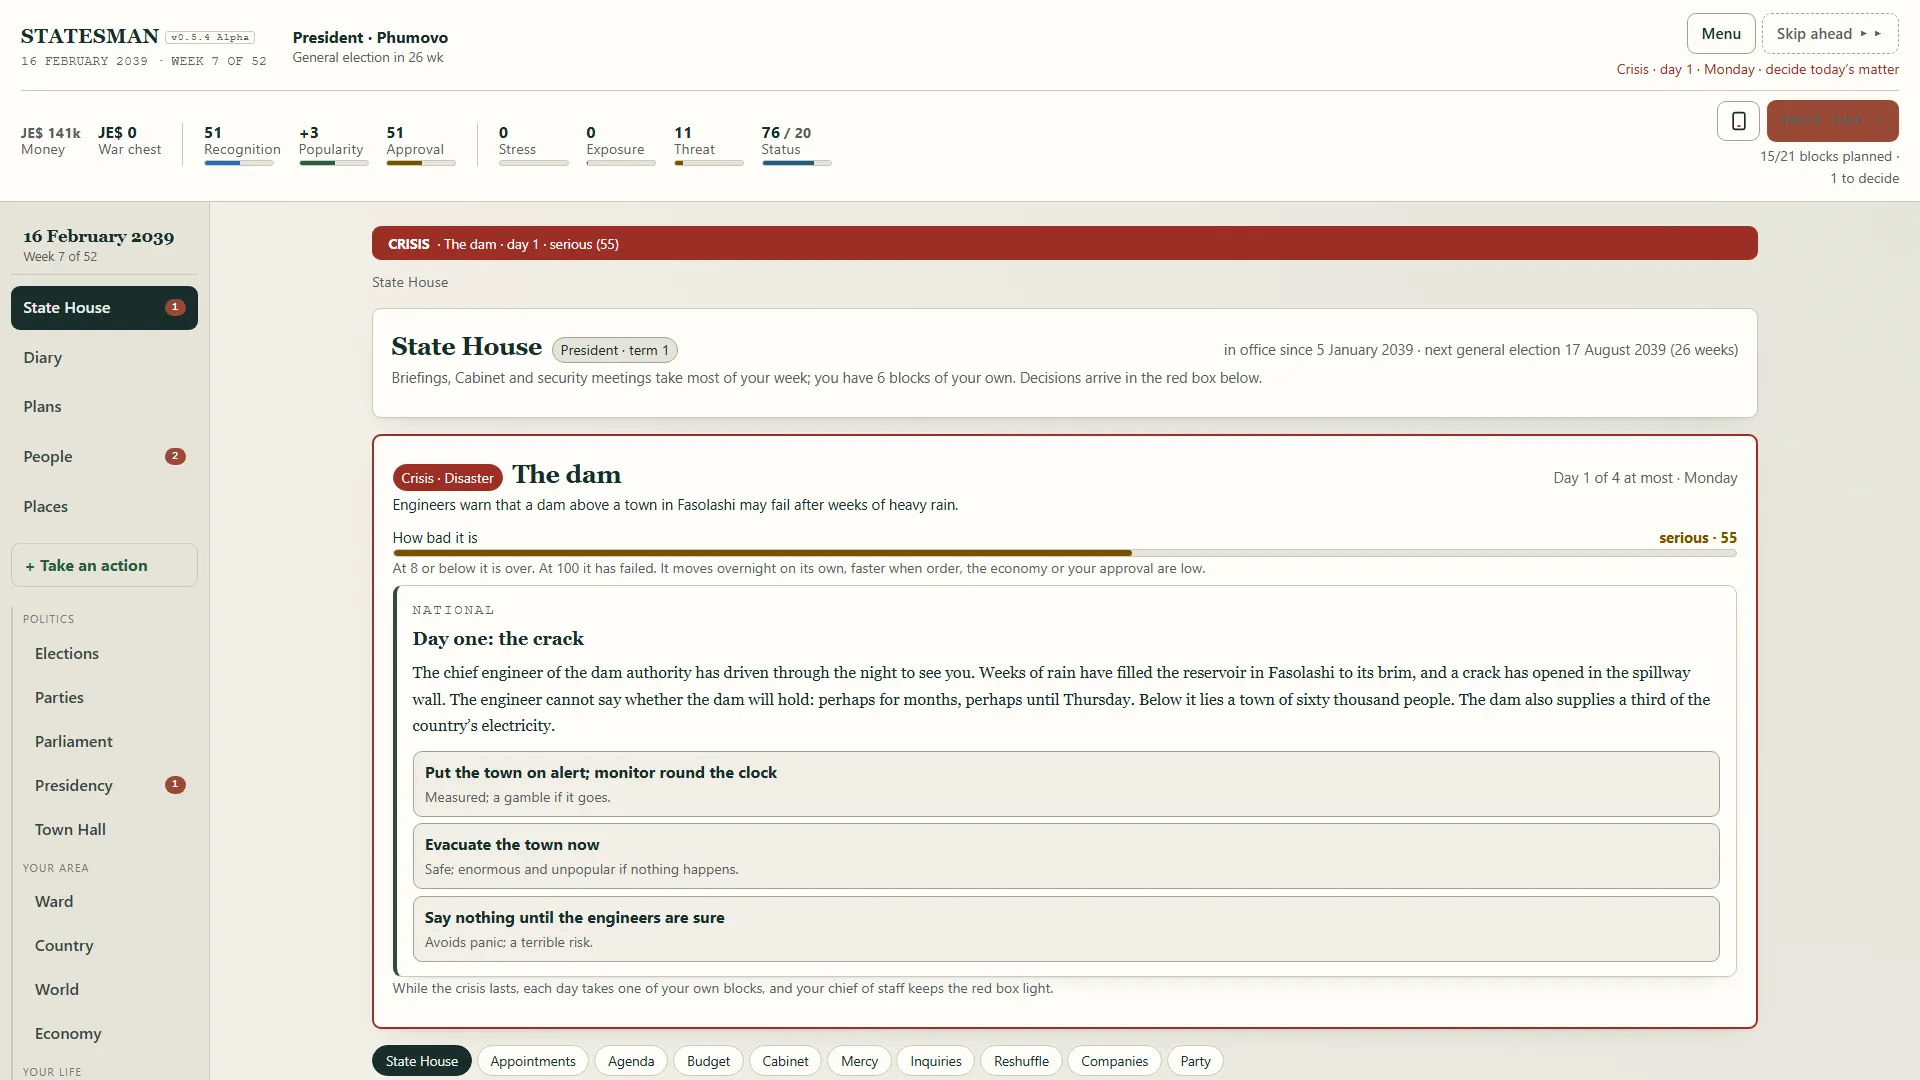Click the 'Crisis · Disaster' badge
The width and height of the screenshot is (1920, 1080).
click(x=447, y=478)
